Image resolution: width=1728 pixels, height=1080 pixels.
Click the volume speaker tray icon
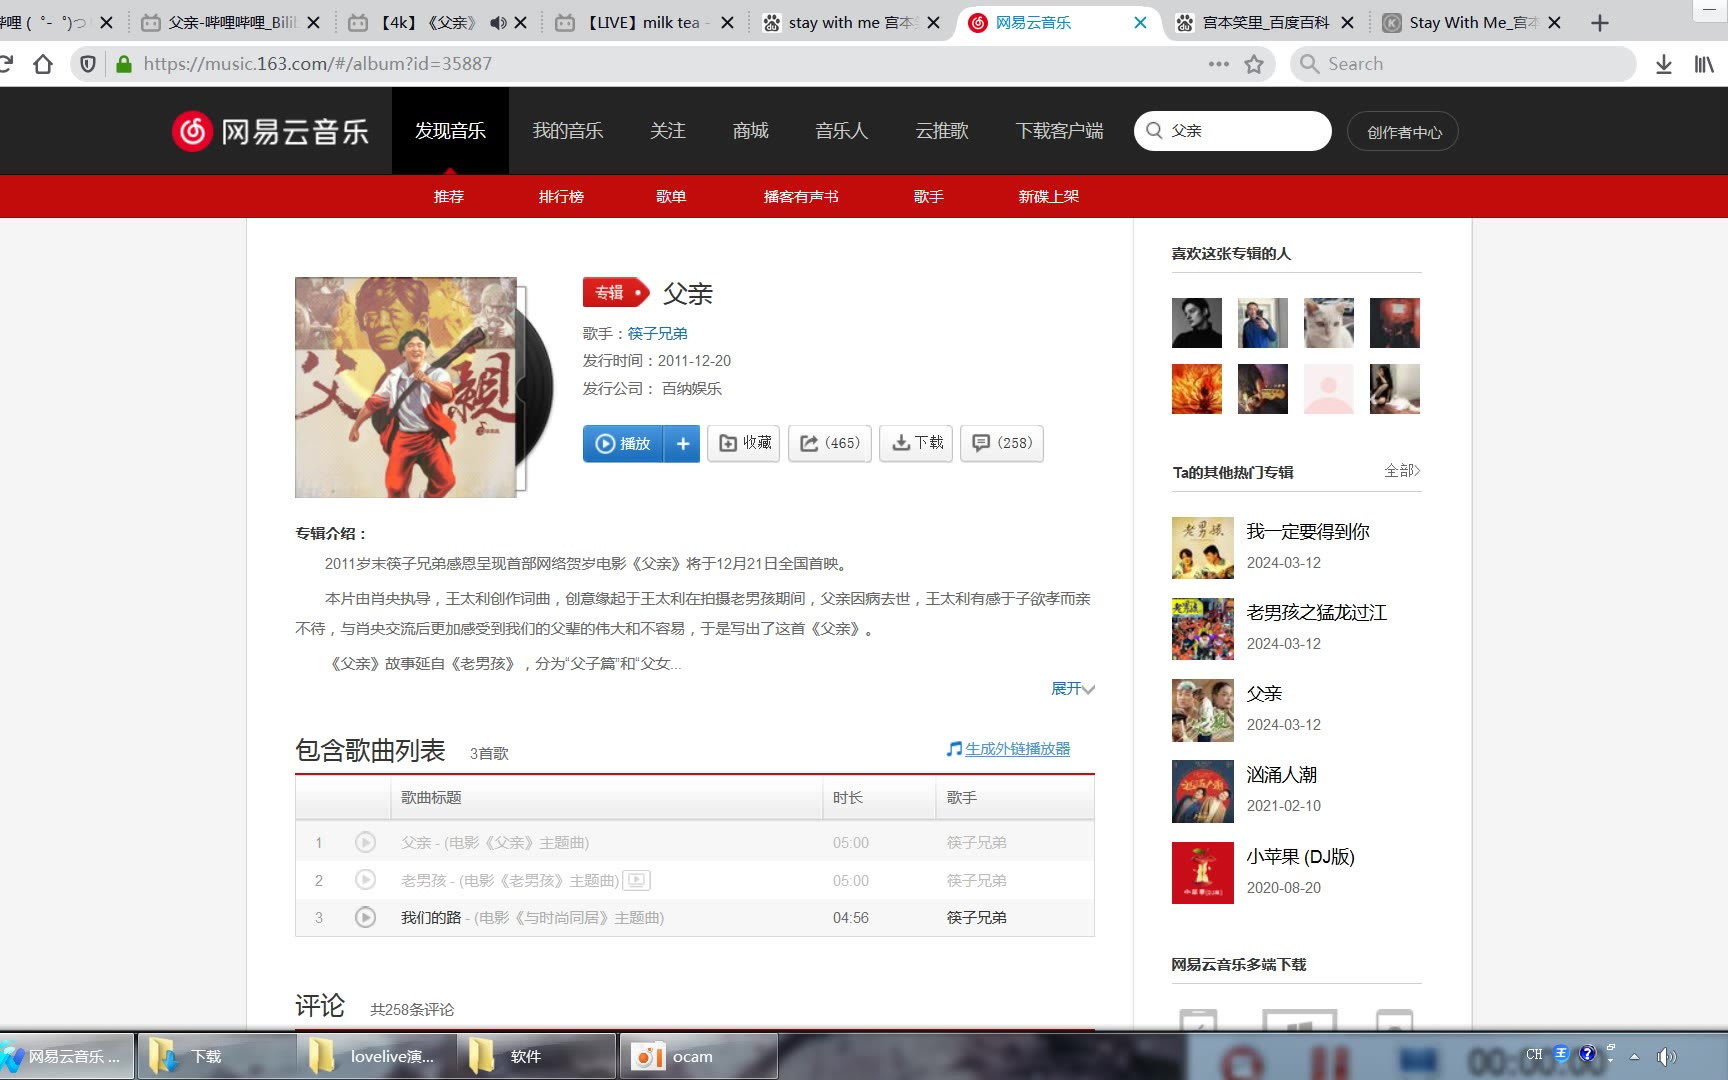pyautogui.click(x=1666, y=1056)
